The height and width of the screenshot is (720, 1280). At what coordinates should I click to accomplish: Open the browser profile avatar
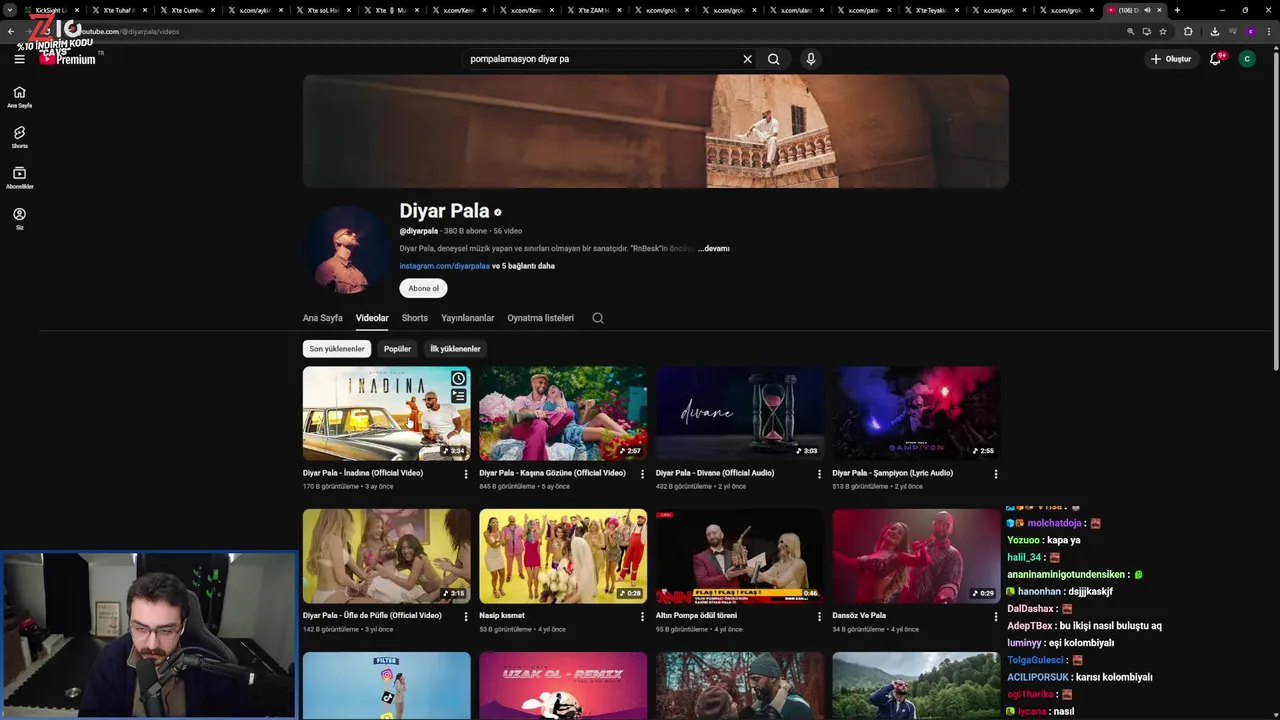(x=1250, y=31)
